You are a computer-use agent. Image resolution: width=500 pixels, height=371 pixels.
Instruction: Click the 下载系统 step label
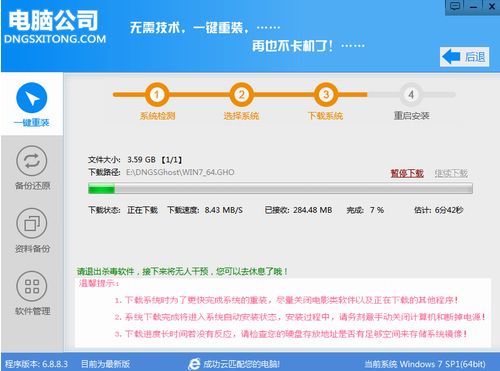[325, 116]
